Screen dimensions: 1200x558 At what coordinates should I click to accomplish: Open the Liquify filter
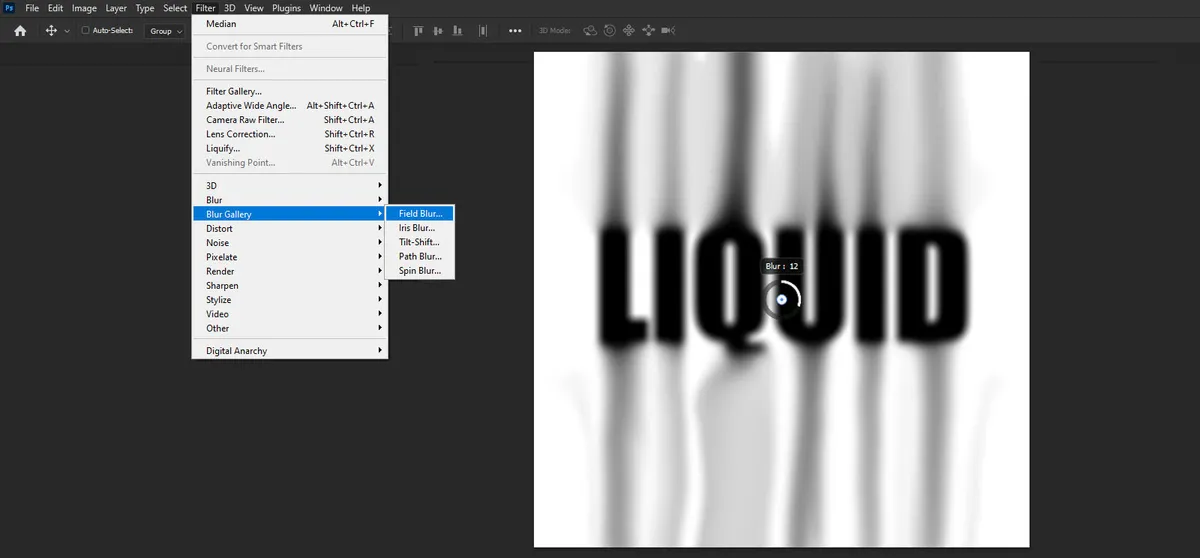tap(290, 148)
